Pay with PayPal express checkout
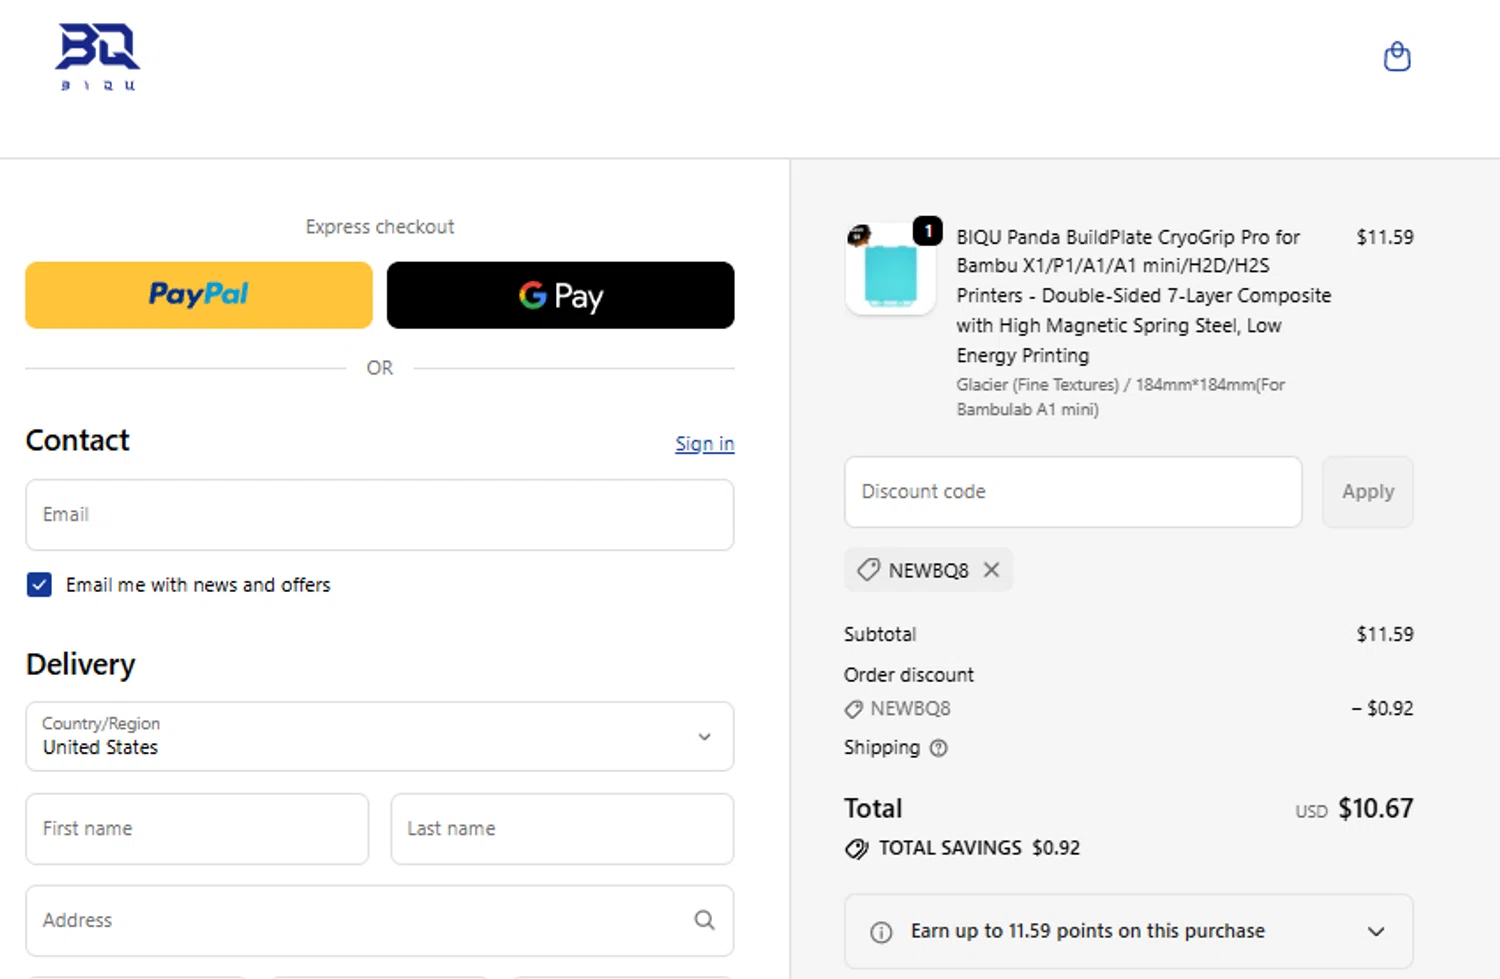Screen dimensions: 1500x979 [199, 295]
